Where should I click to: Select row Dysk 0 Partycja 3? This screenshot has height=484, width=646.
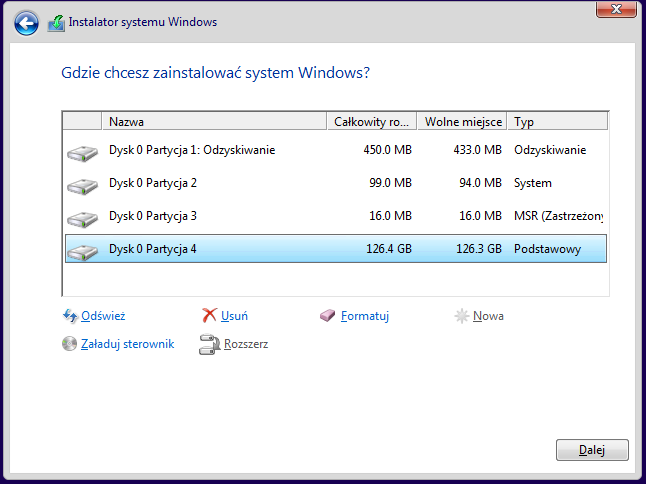tap(336, 216)
